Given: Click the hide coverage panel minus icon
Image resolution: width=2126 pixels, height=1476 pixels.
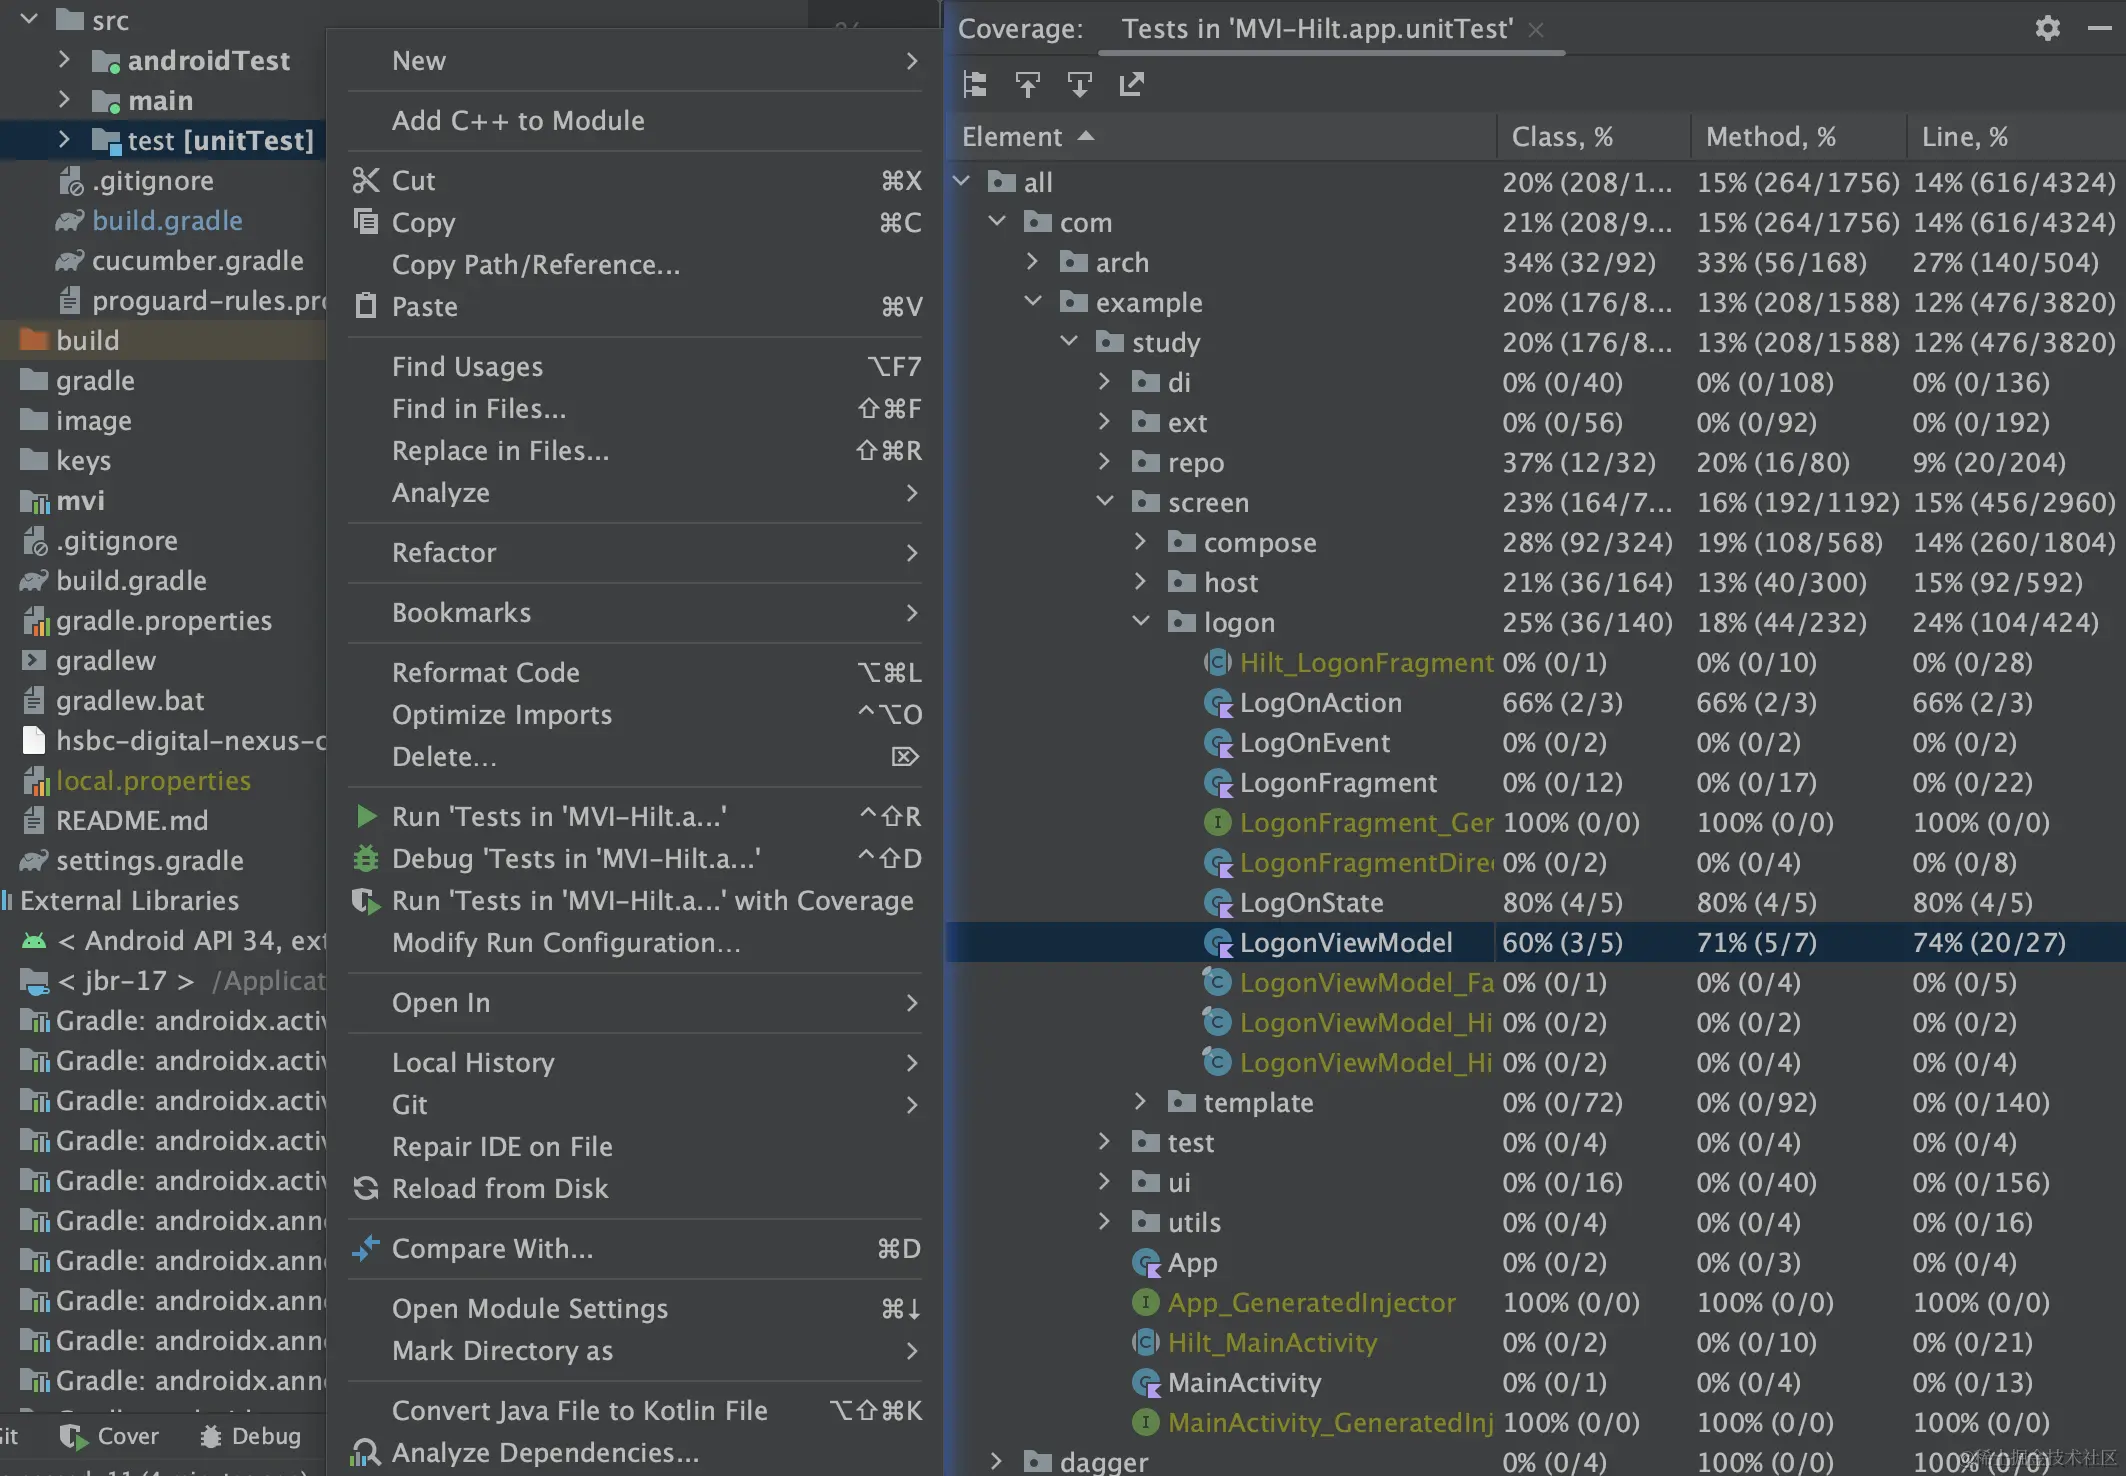Looking at the screenshot, I should (x=2099, y=28).
